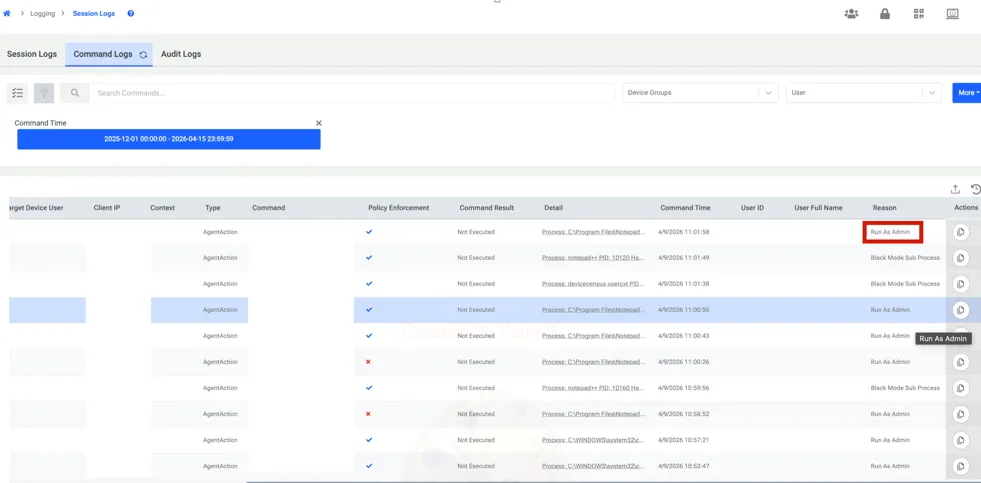The width and height of the screenshot is (981, 483).
Task: Open the devicecensus process detail link
Action: click(593, 284)
